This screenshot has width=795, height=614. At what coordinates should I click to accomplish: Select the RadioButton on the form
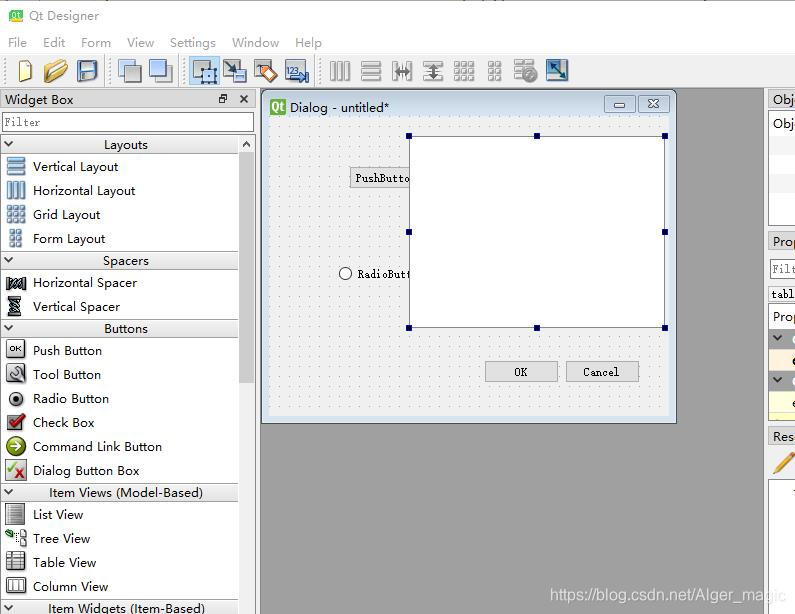click(x=374, y=274)
